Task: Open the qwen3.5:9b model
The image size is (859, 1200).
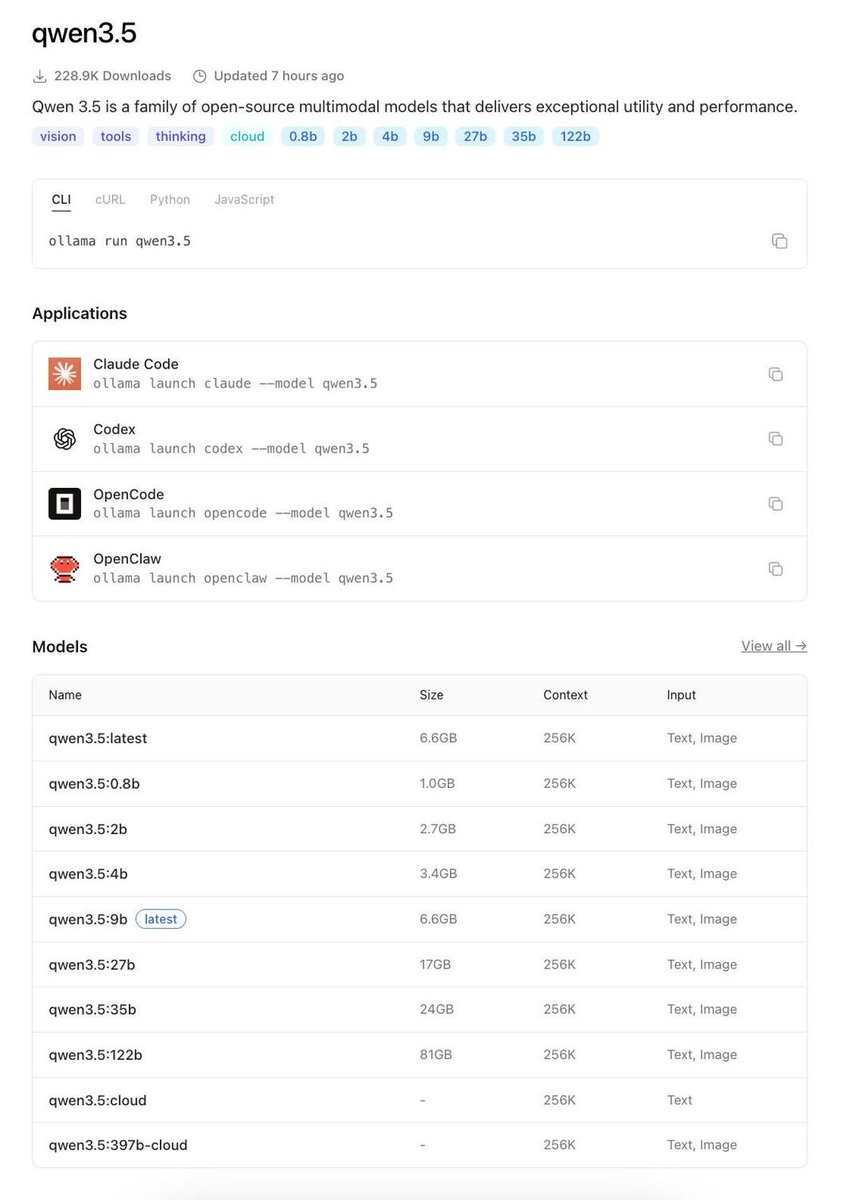Action: 88,919
